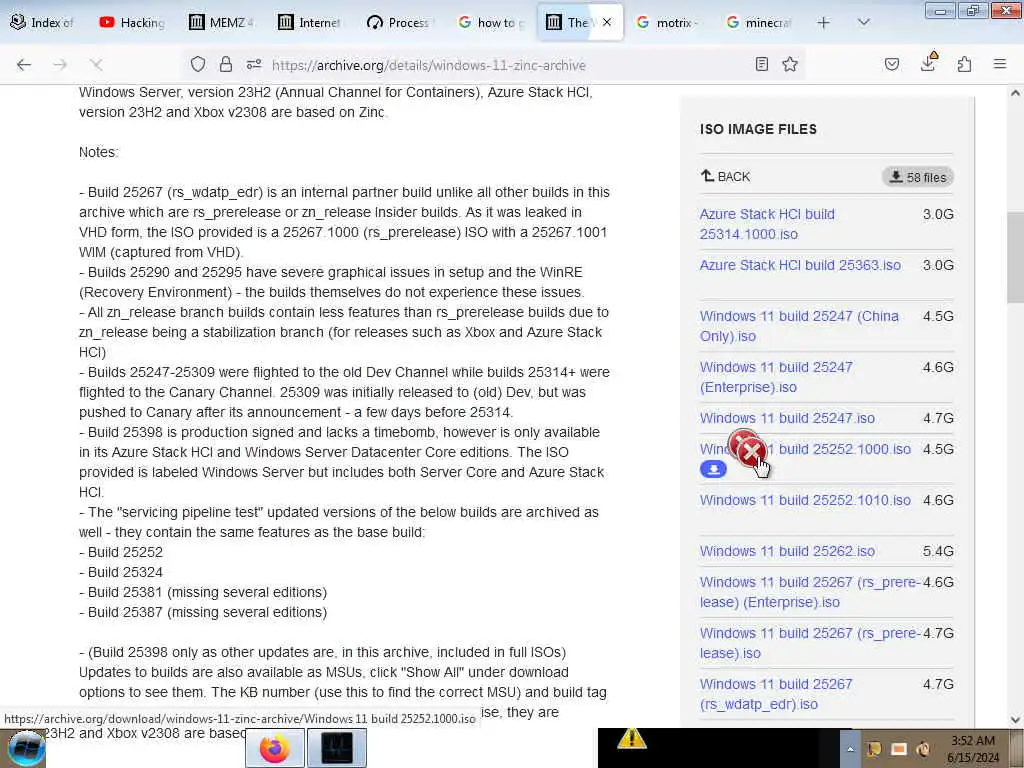Switch to the Internet archive tab

[x=312, y=23]
